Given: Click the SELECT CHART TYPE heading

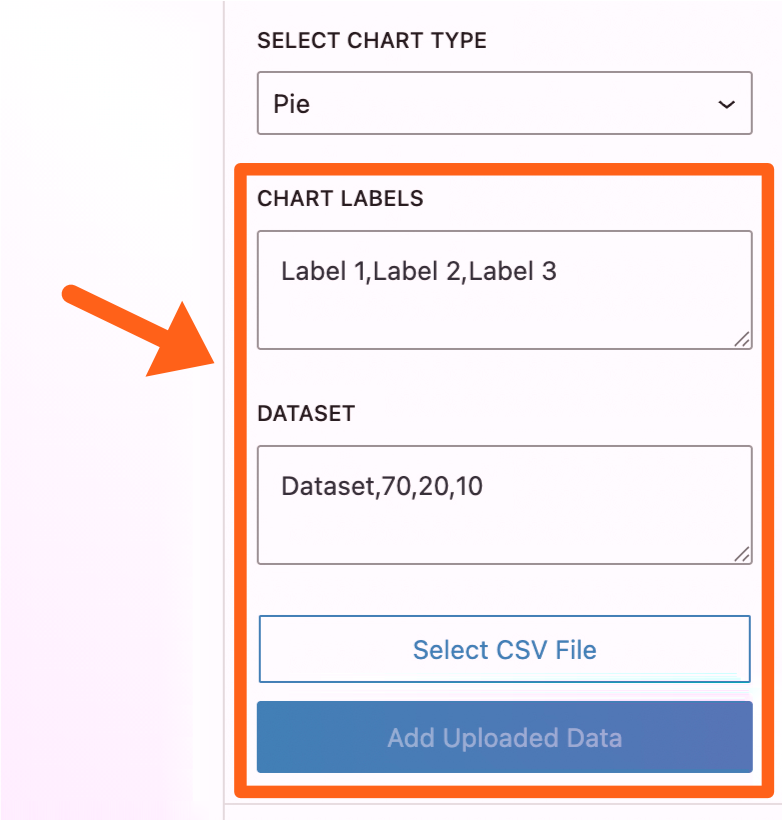Looking at the screenshot, I should tap(372, 41).
